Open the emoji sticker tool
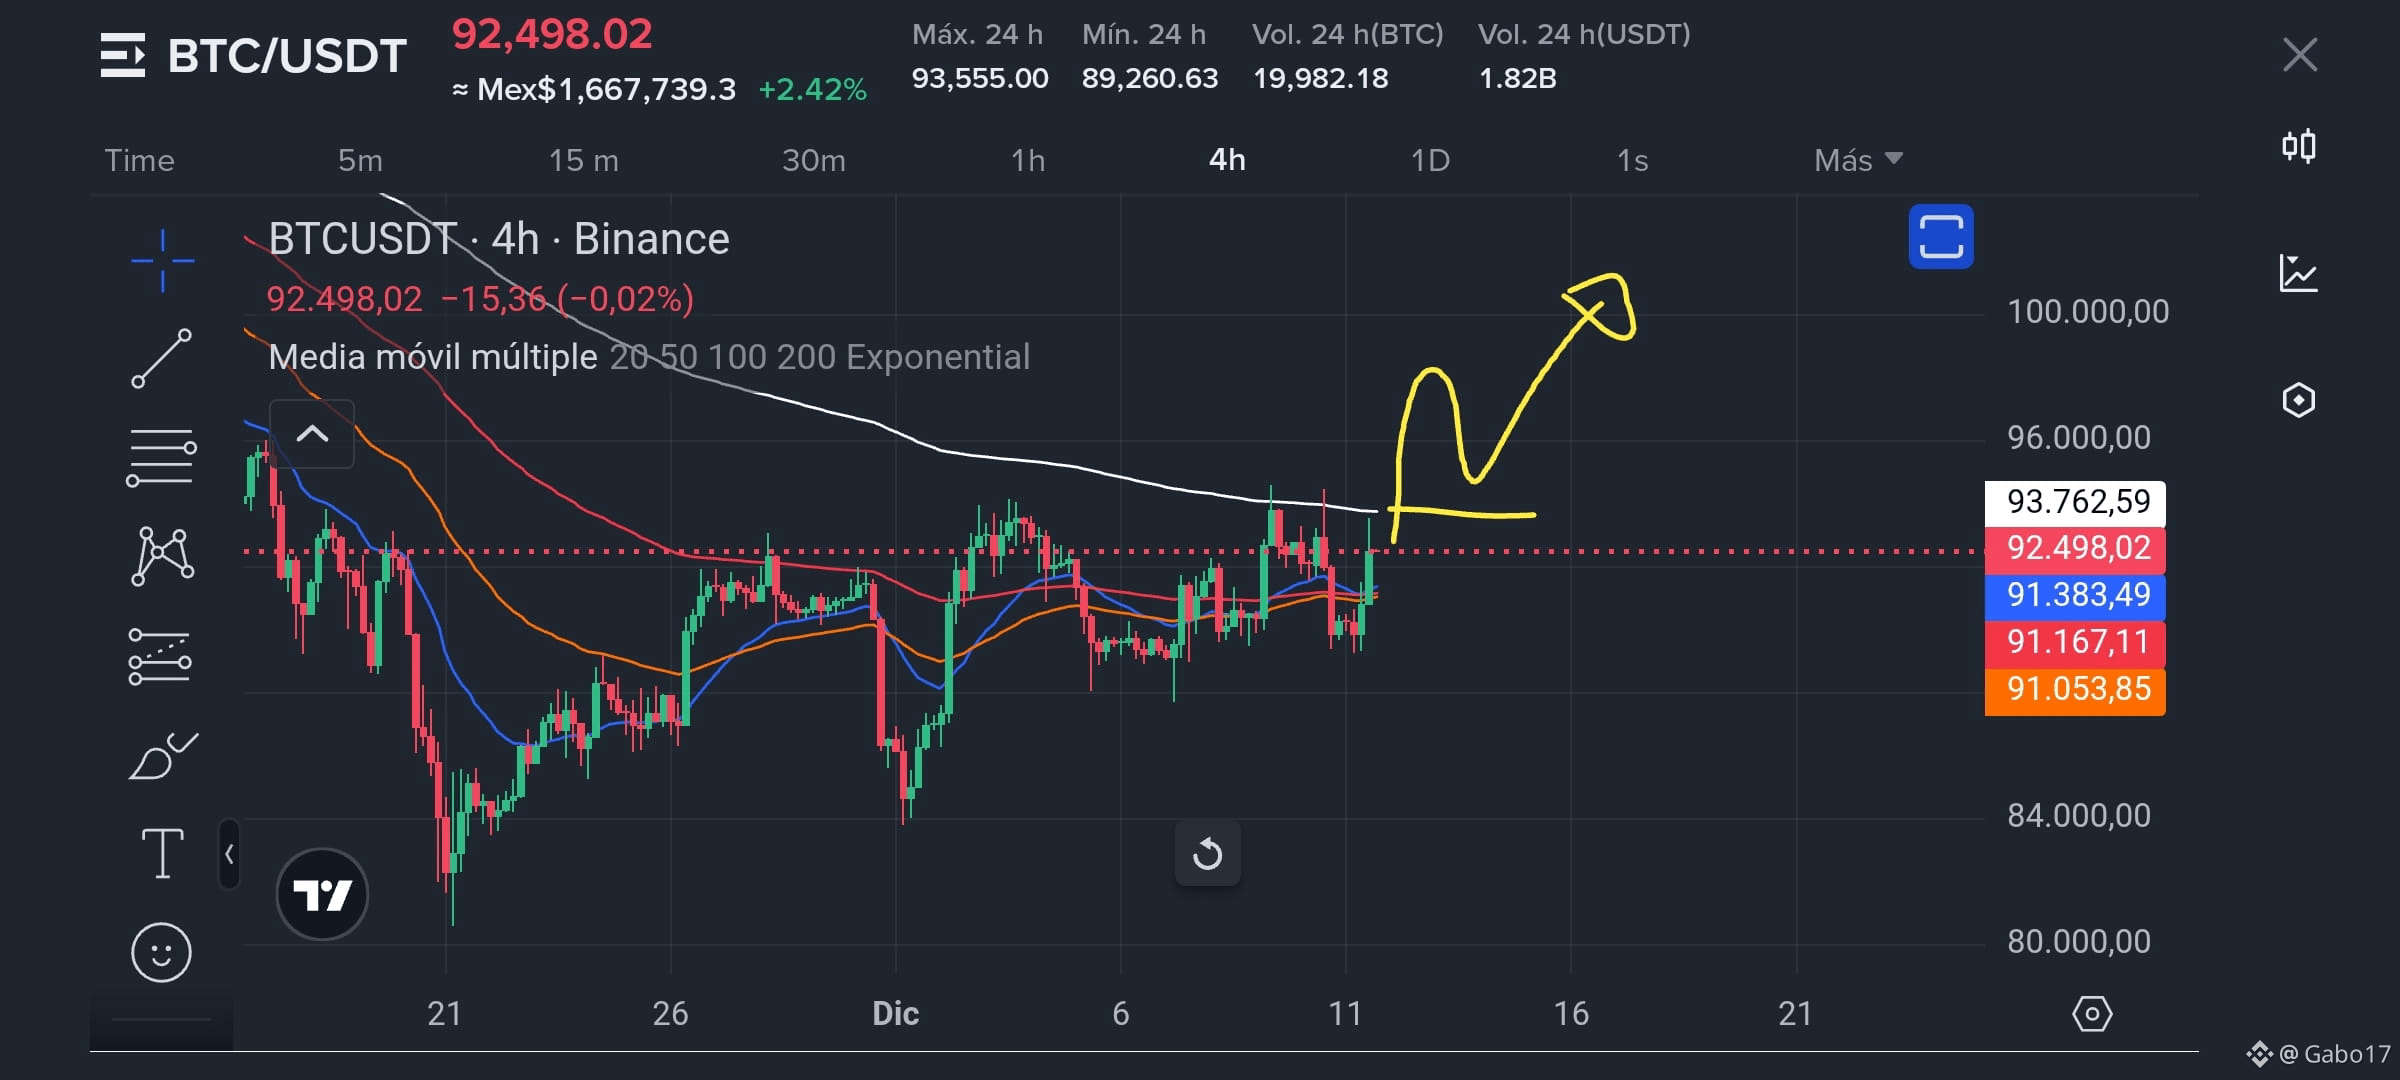 point(161,952)
